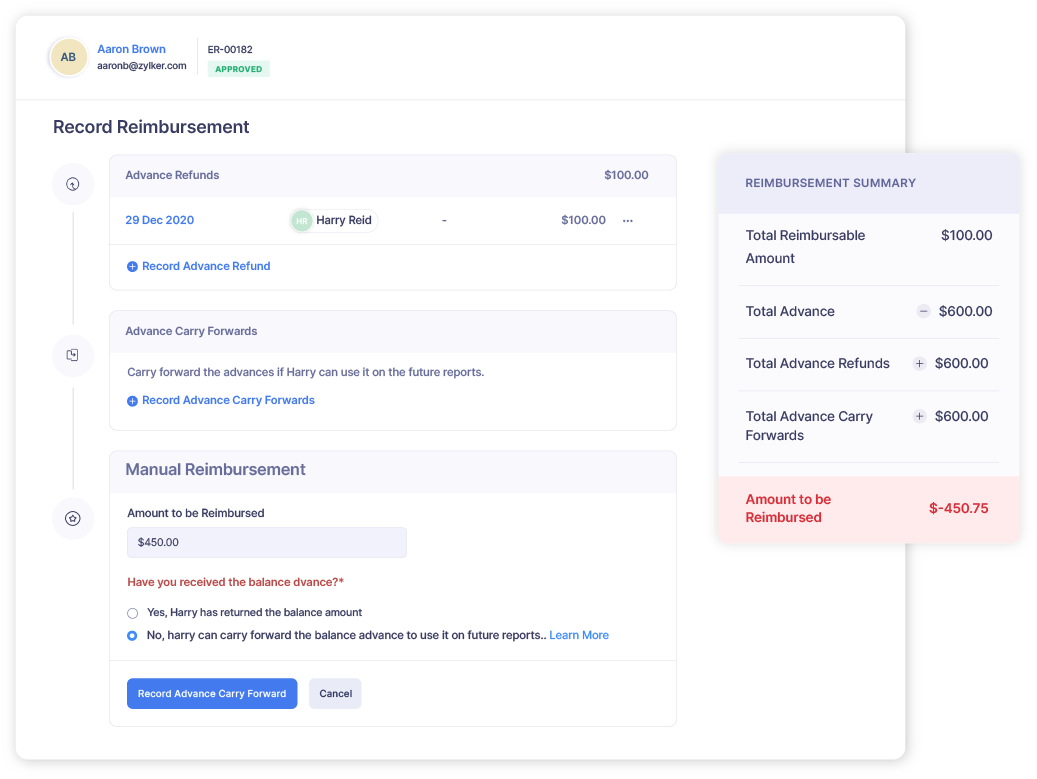Click the Record Advance Carry Forward button

tap(212, 693)
